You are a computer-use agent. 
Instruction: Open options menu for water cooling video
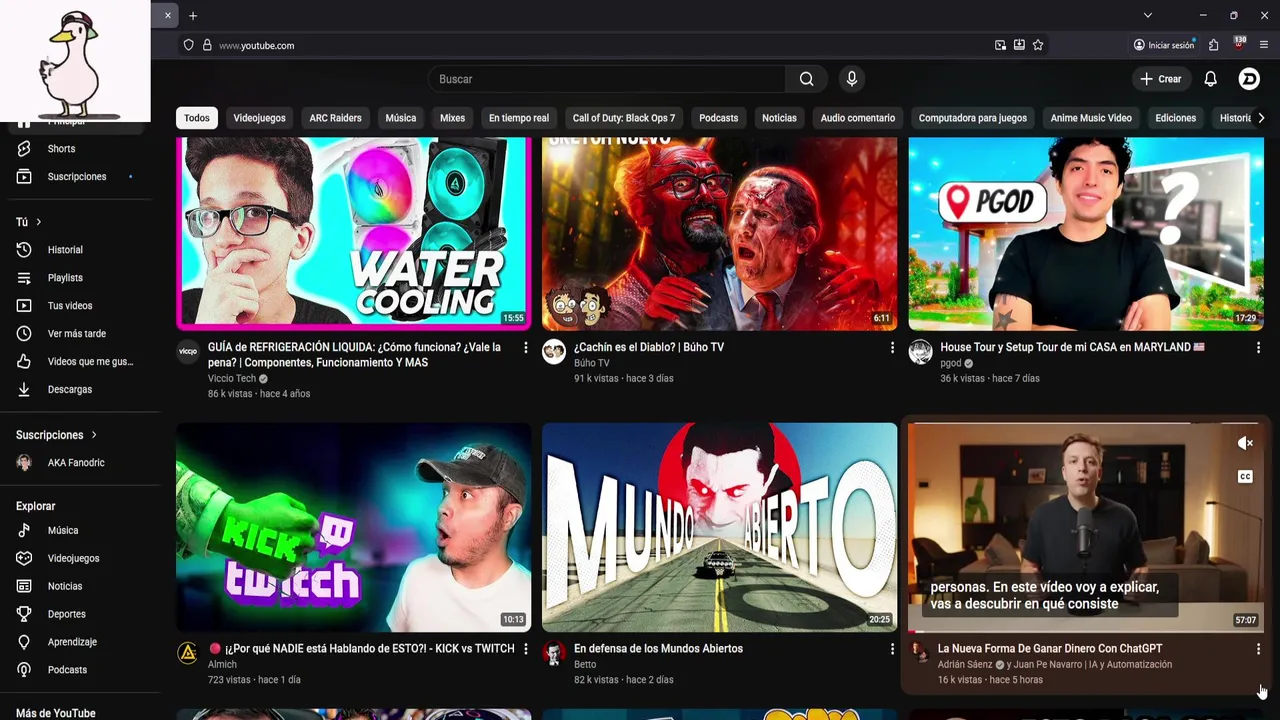tap(526, 348)
